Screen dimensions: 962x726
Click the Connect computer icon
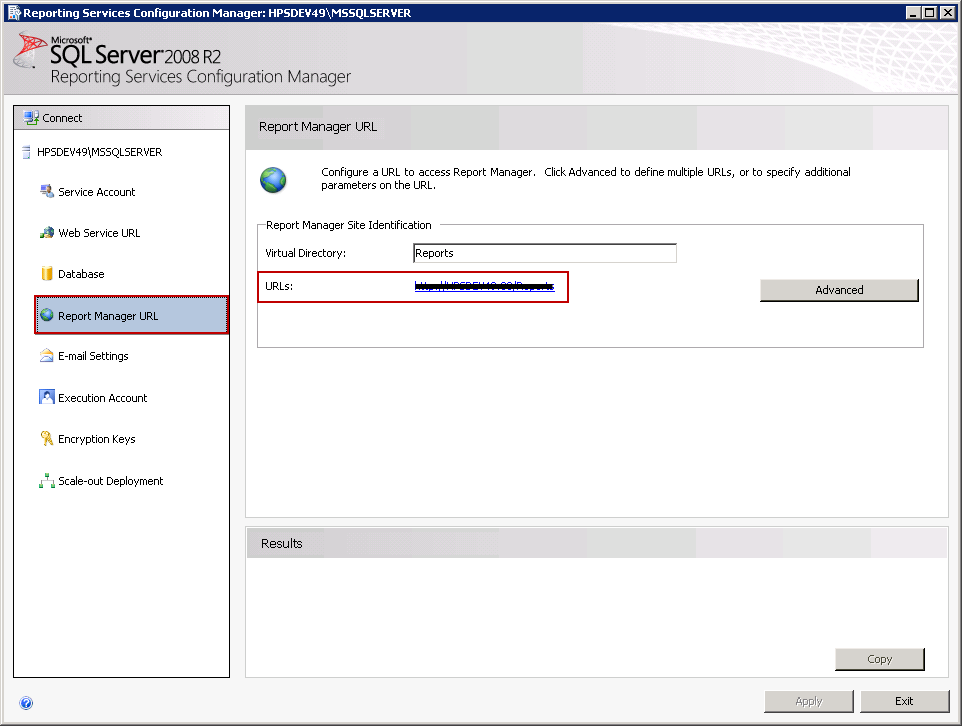point(31,117)
